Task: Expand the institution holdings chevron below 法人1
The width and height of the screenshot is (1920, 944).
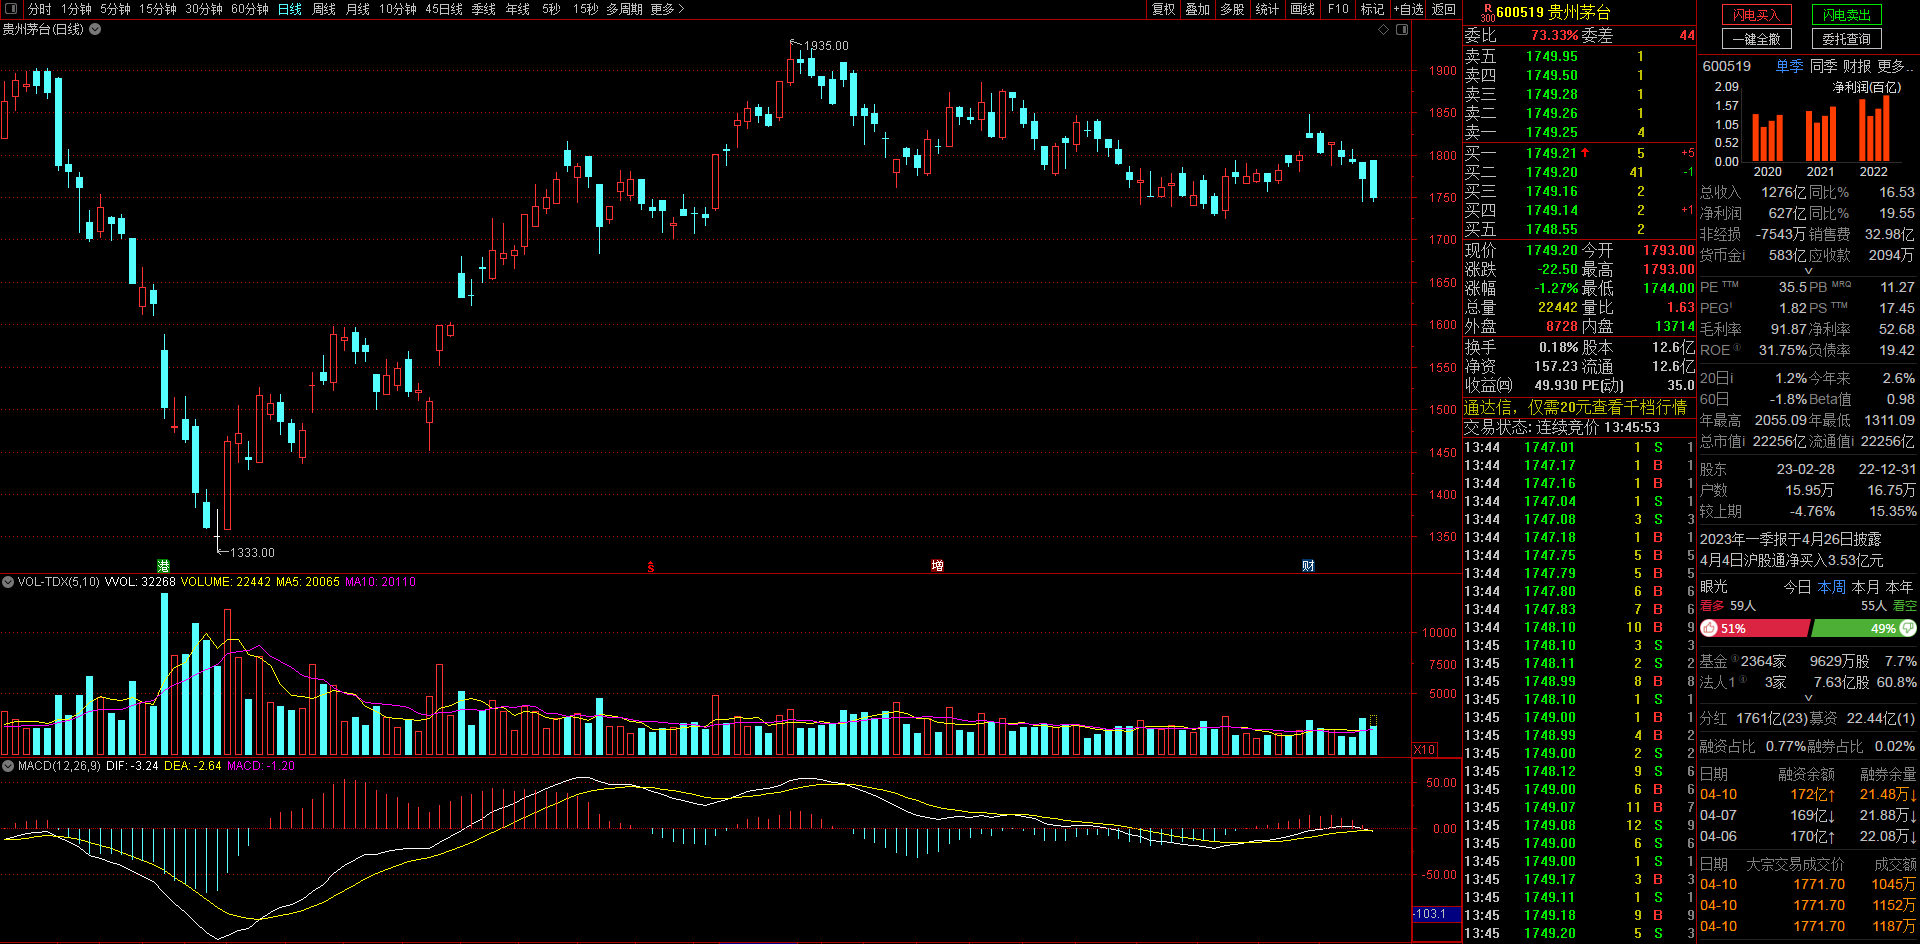Action: [1808, 698]
